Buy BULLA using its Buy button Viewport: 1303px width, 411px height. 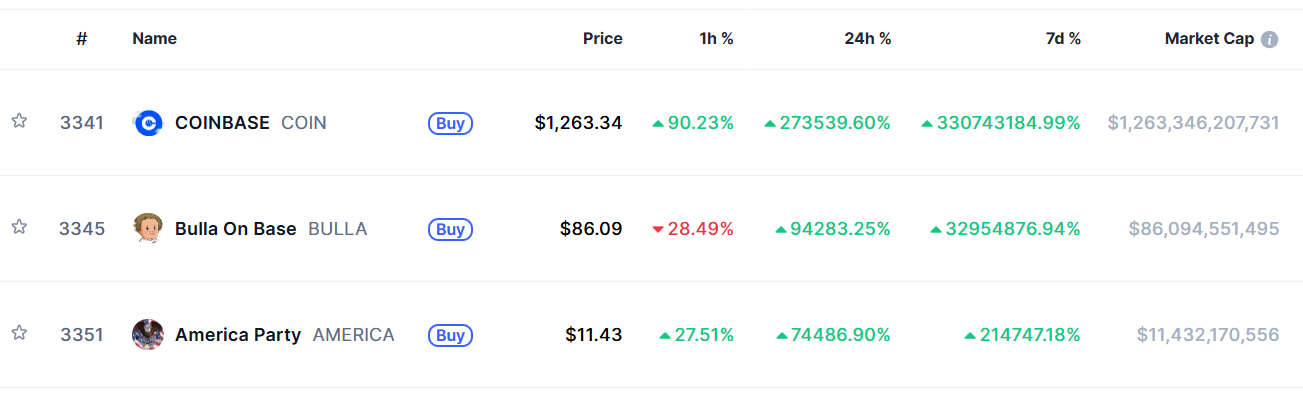(451, 229)
